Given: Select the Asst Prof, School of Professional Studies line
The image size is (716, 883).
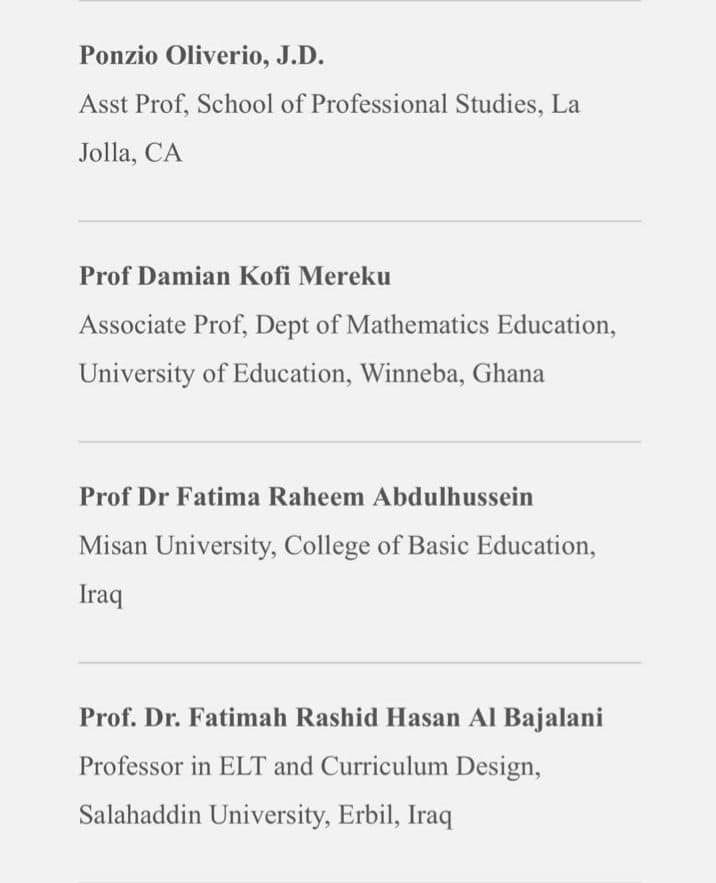Looking at the screenshot, I should pos(329,105).
